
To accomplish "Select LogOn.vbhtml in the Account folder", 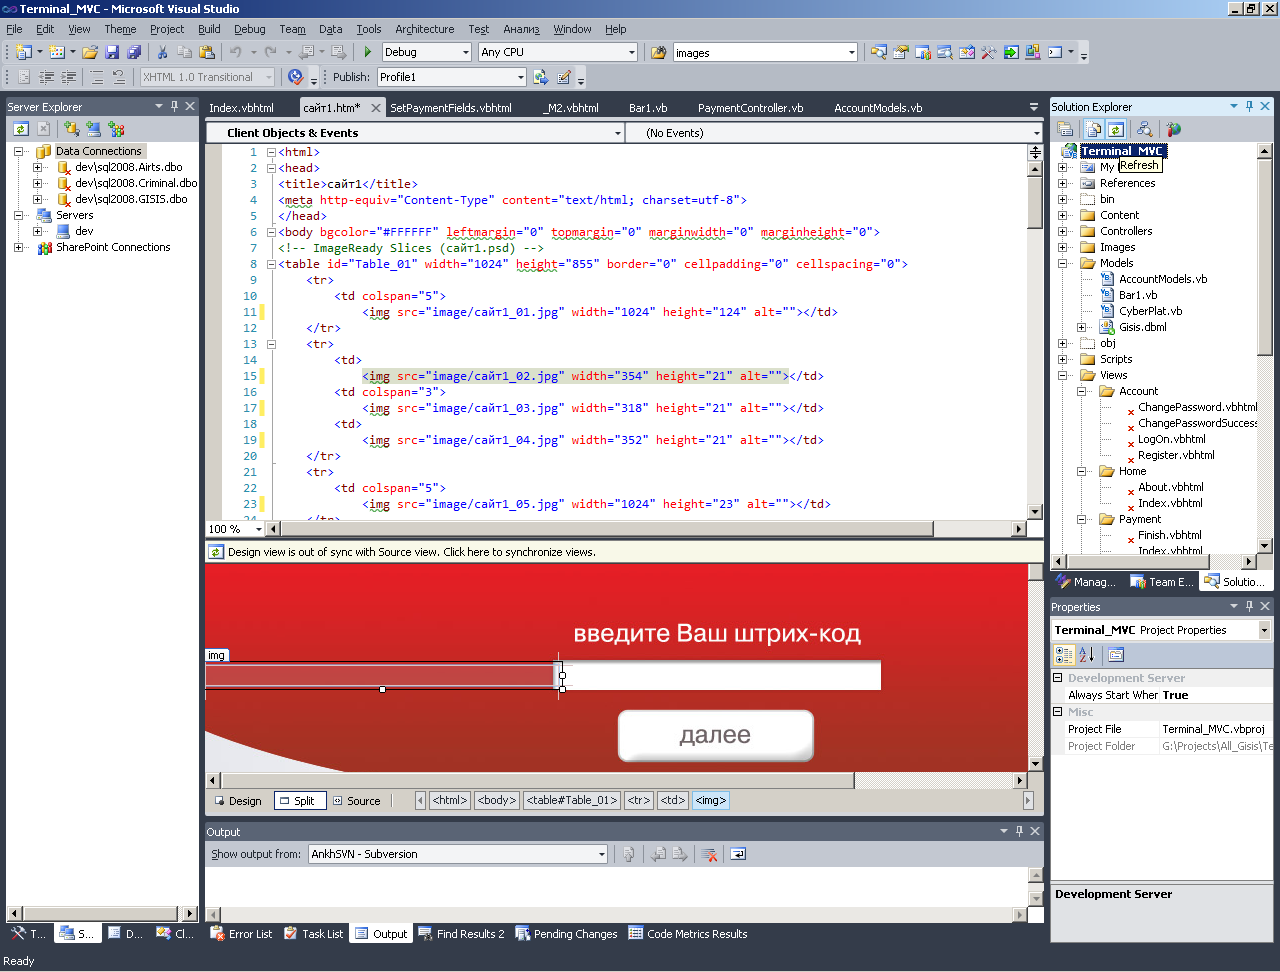I will [1171, 439].
